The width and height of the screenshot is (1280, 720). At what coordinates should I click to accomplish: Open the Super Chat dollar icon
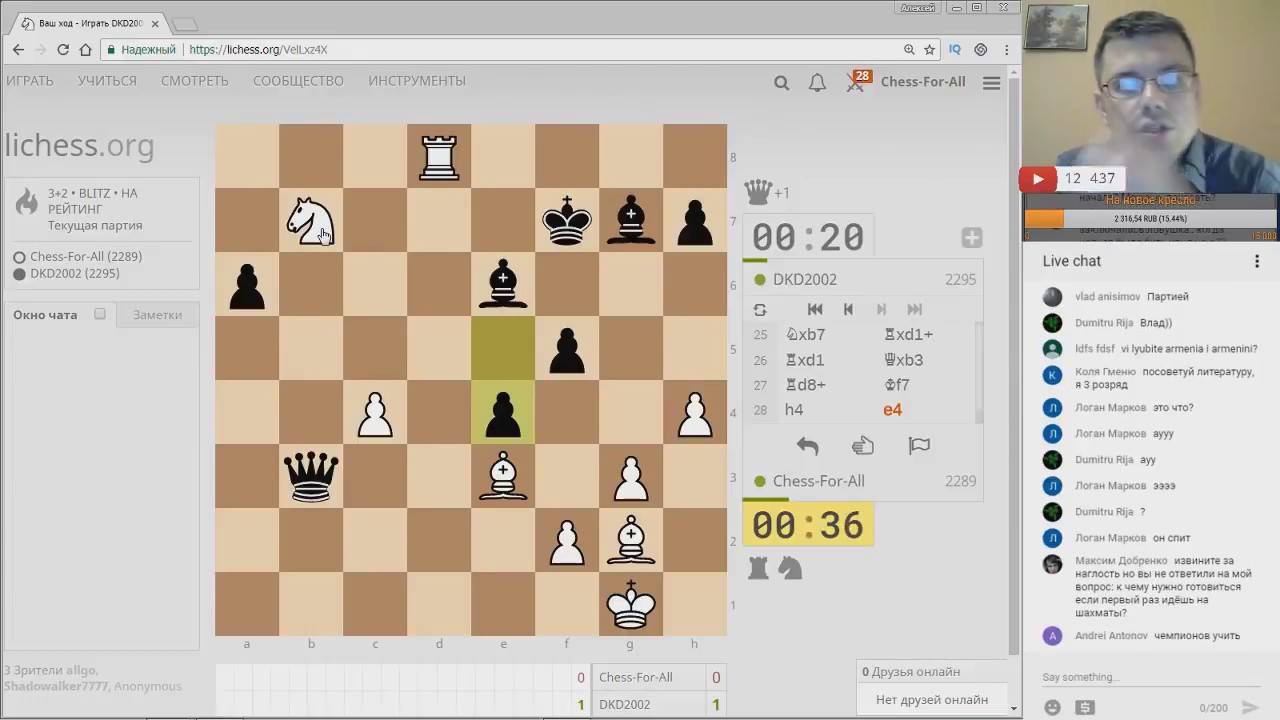coord(1085,707)
